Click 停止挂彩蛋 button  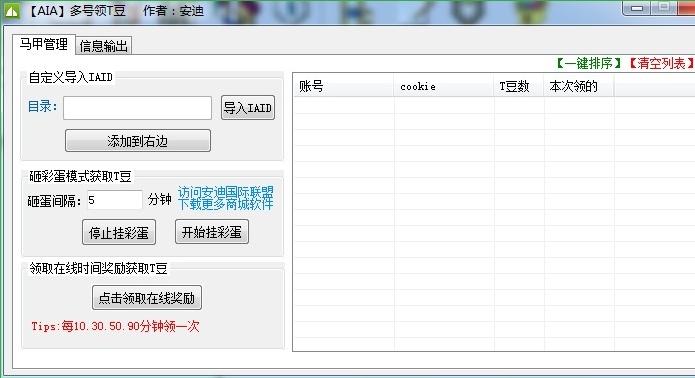pos(119,232)
